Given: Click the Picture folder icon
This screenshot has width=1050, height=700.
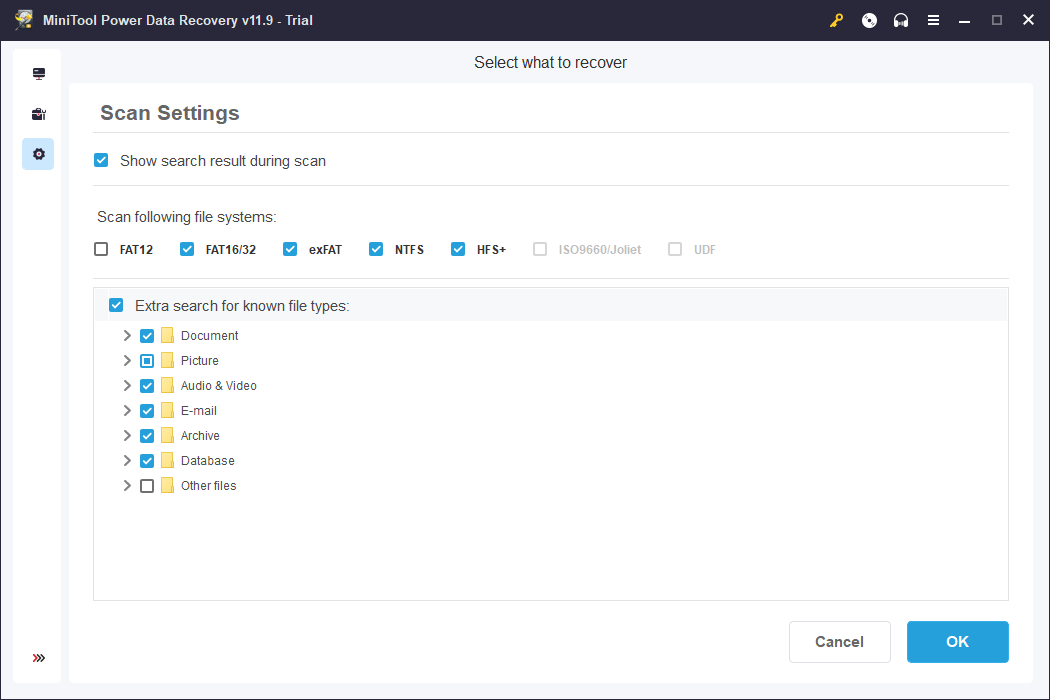Looking at the screenshot, I should [167, 360].
